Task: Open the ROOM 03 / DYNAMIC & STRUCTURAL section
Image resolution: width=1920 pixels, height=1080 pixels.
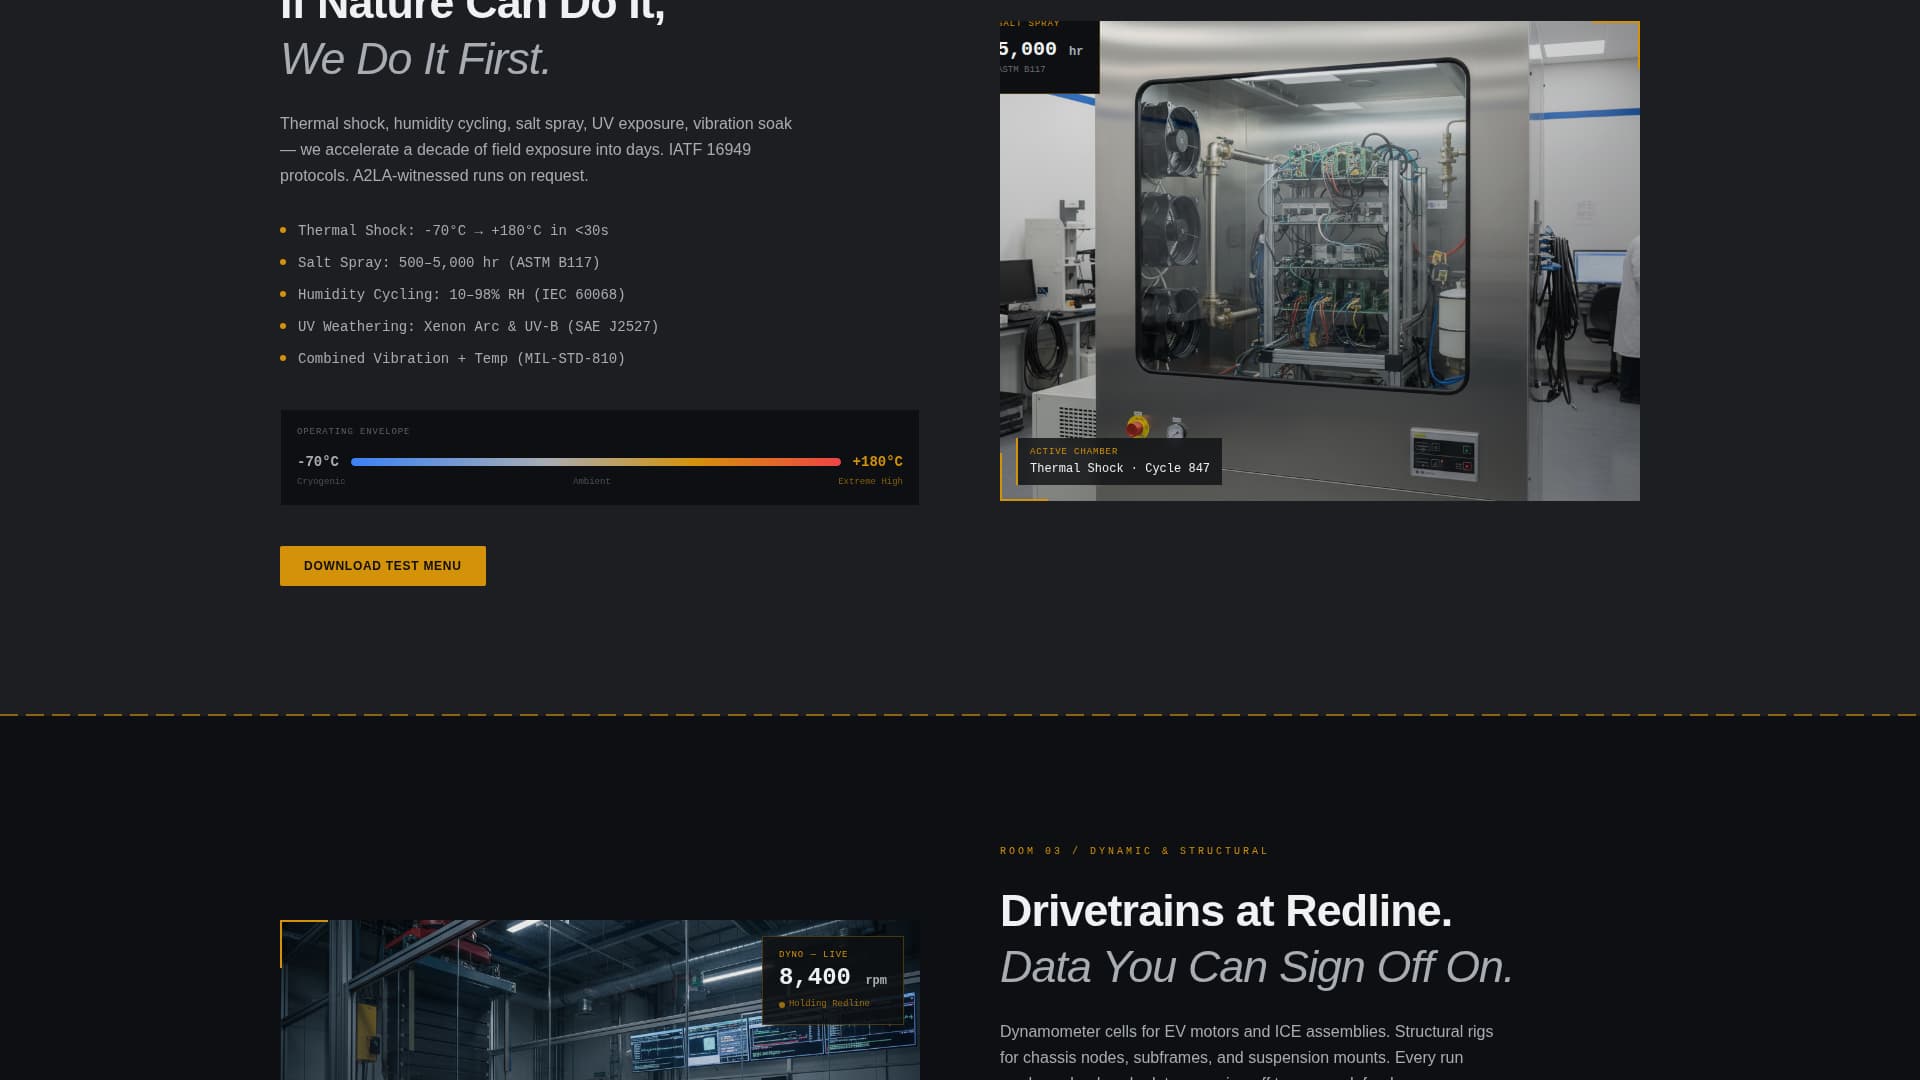Action: pos(1133,851)
